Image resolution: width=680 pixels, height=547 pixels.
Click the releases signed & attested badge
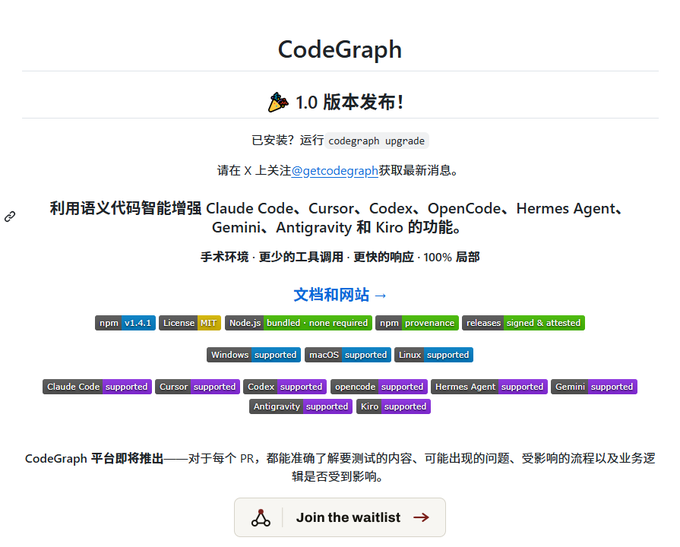523,323
